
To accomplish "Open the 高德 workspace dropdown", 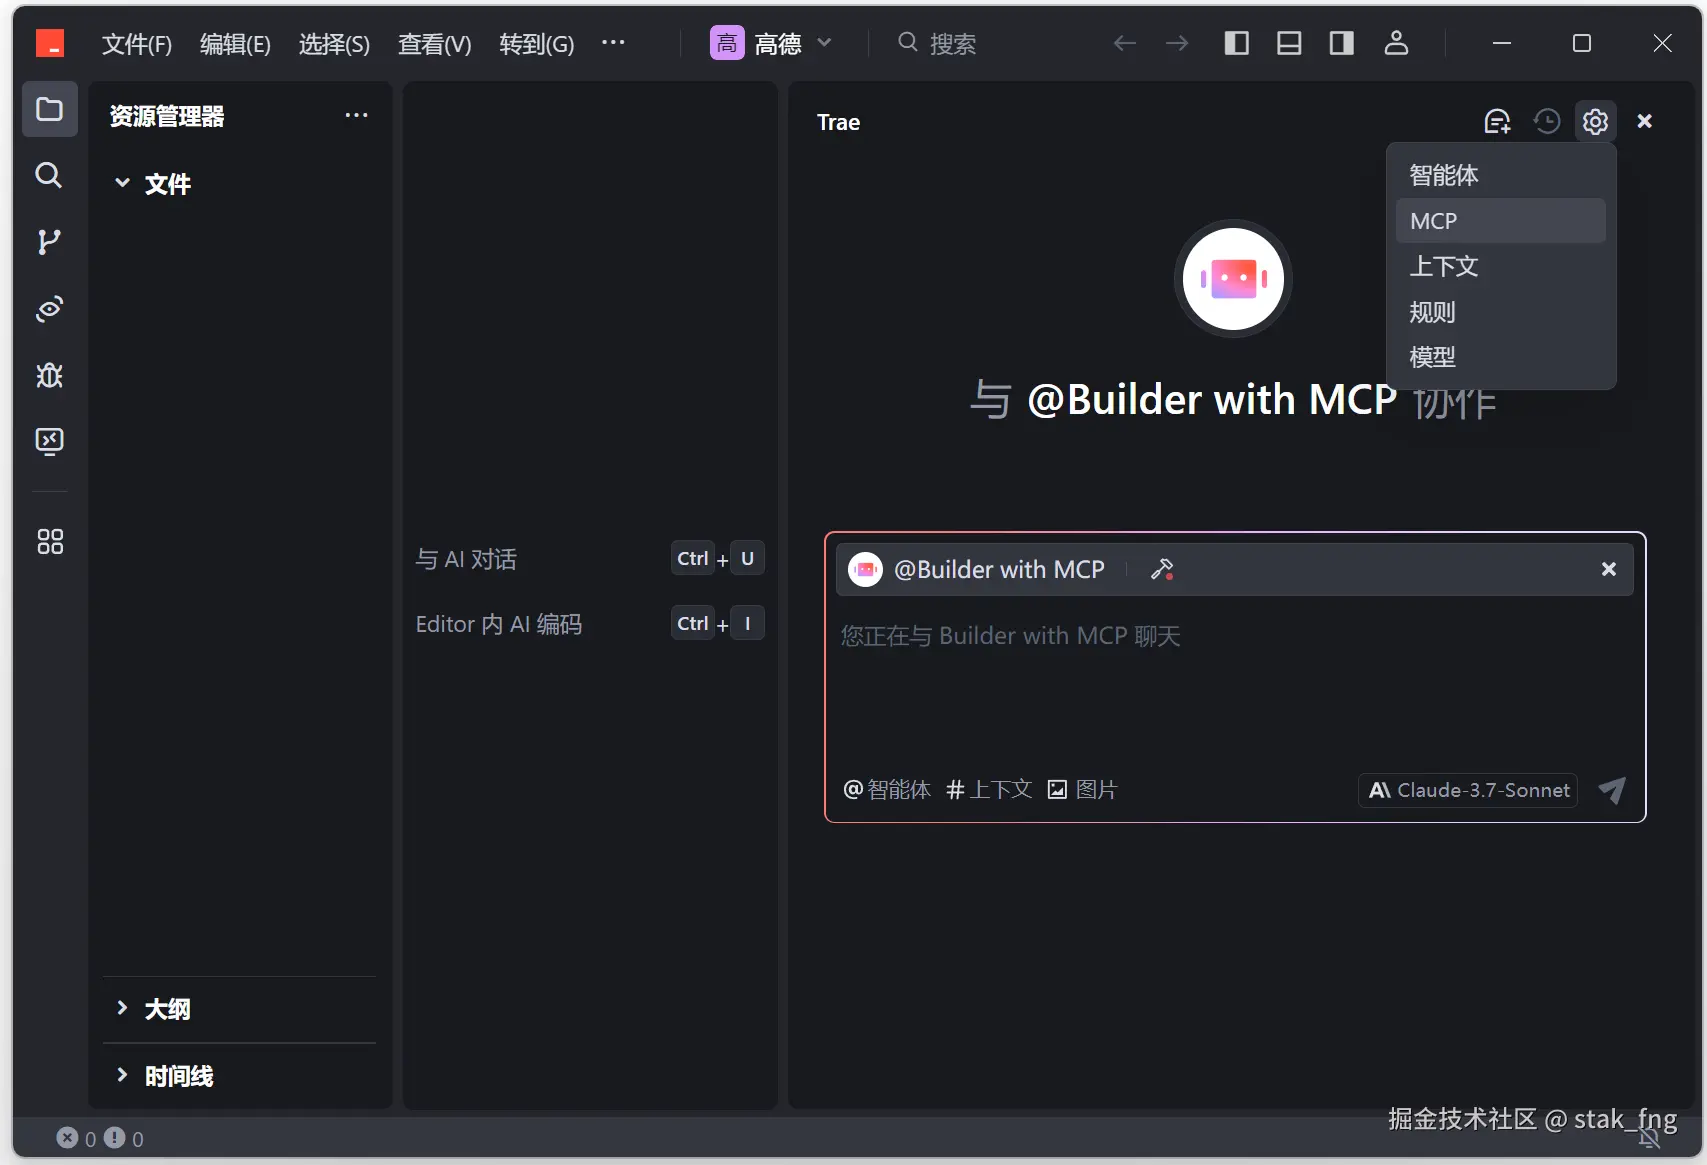I will coord(771,43).
